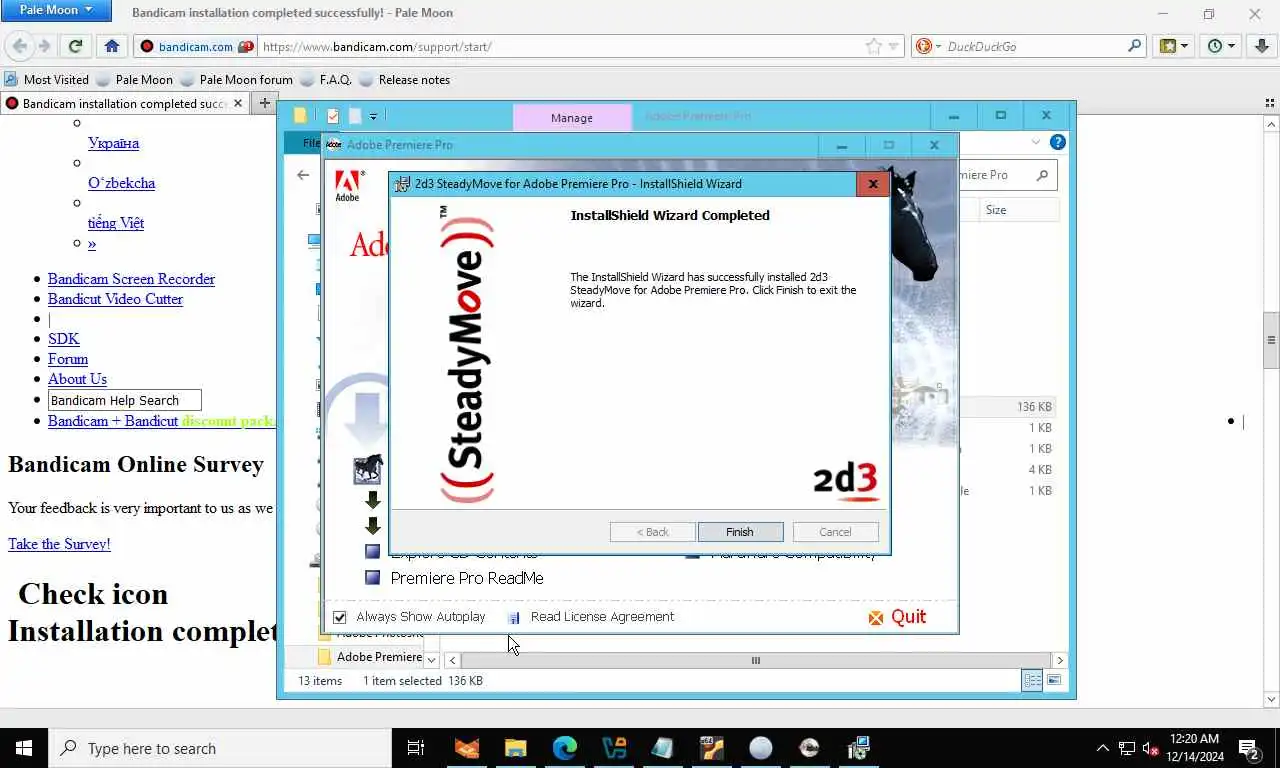
Task: Click the Take the Survey link
Action: coord(59,544)
